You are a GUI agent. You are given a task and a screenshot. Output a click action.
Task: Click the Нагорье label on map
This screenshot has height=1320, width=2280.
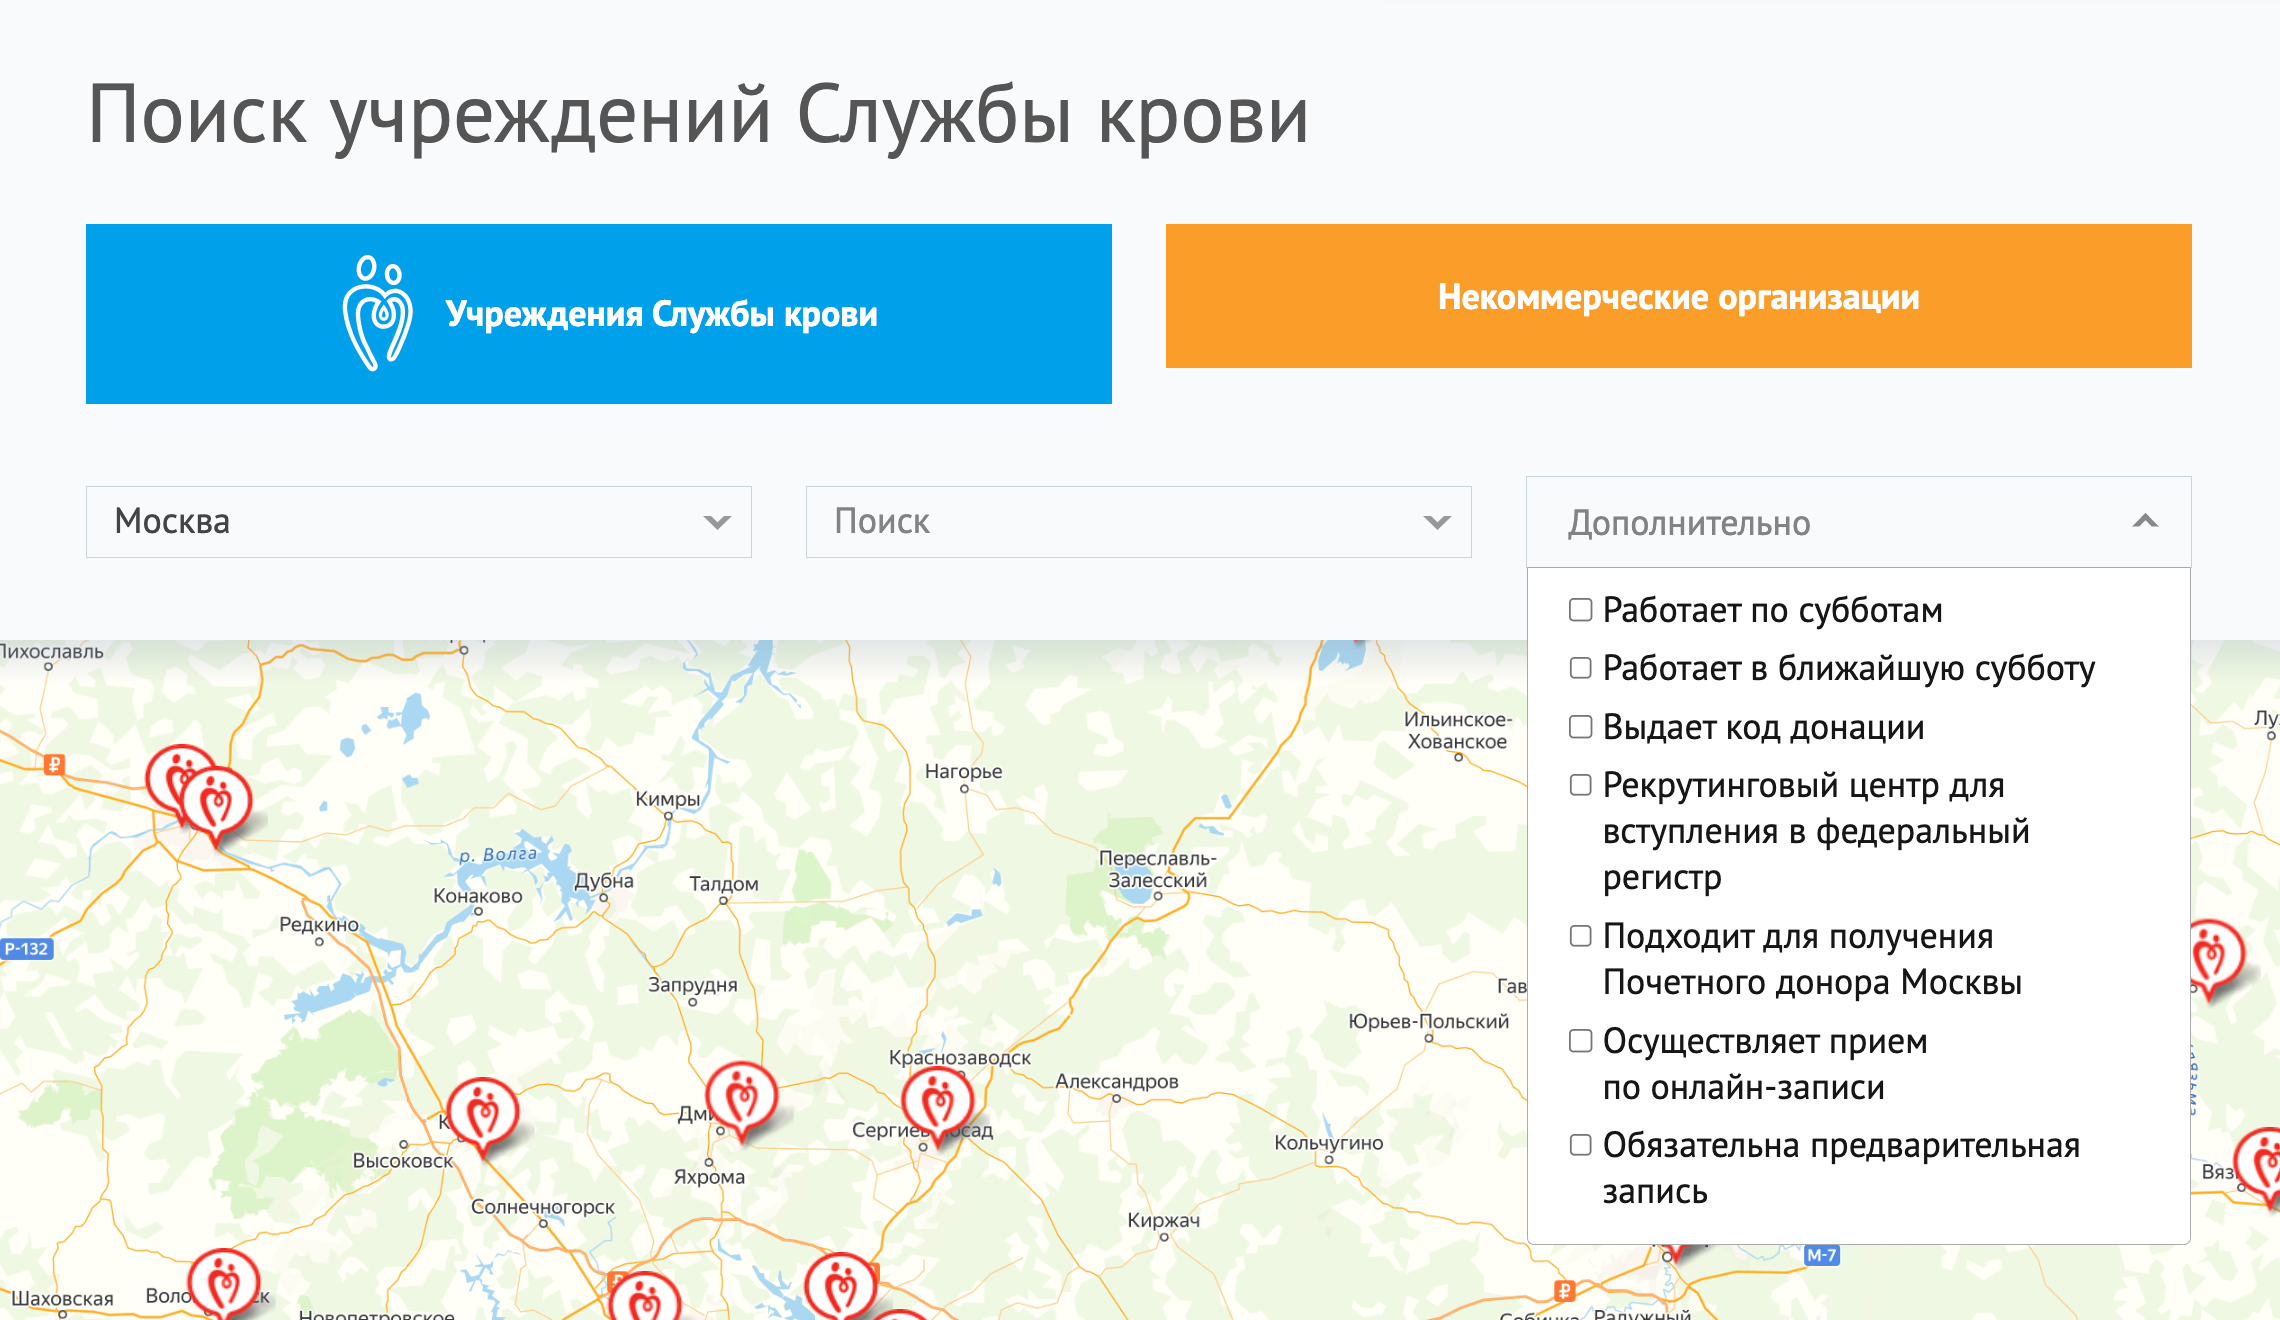964,771
